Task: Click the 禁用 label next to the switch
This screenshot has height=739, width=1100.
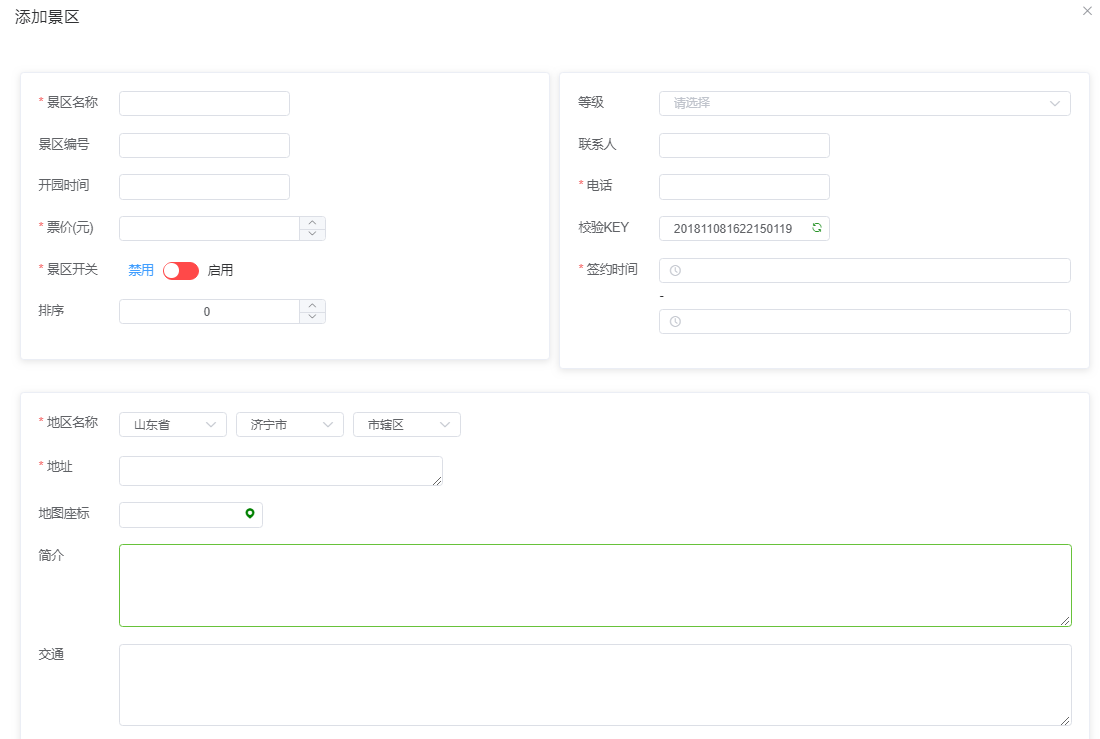Action: point(141,270)
